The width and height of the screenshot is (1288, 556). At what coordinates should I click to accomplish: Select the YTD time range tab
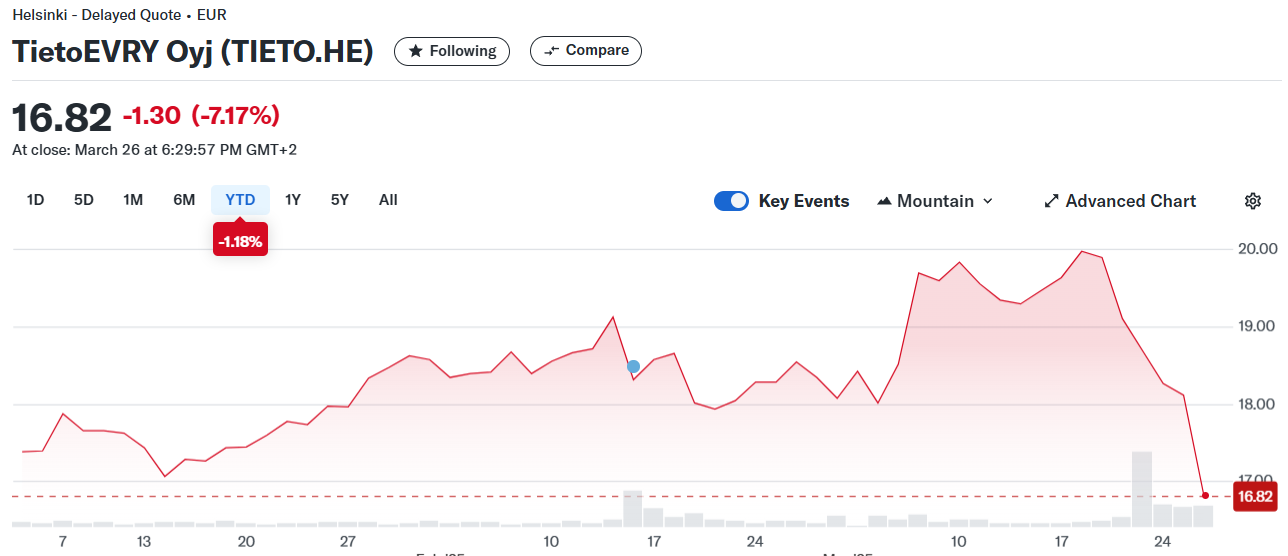tap(240, 200)
